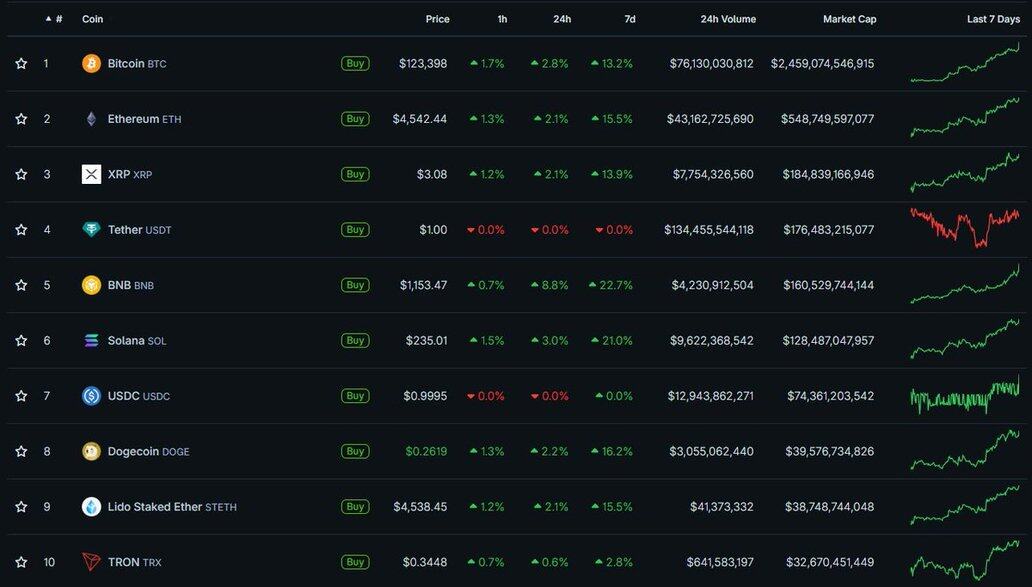Click the Ethereum diamond logo icon
The height and width of the screenshot is (587, 1032).
[x=91, y=119]
